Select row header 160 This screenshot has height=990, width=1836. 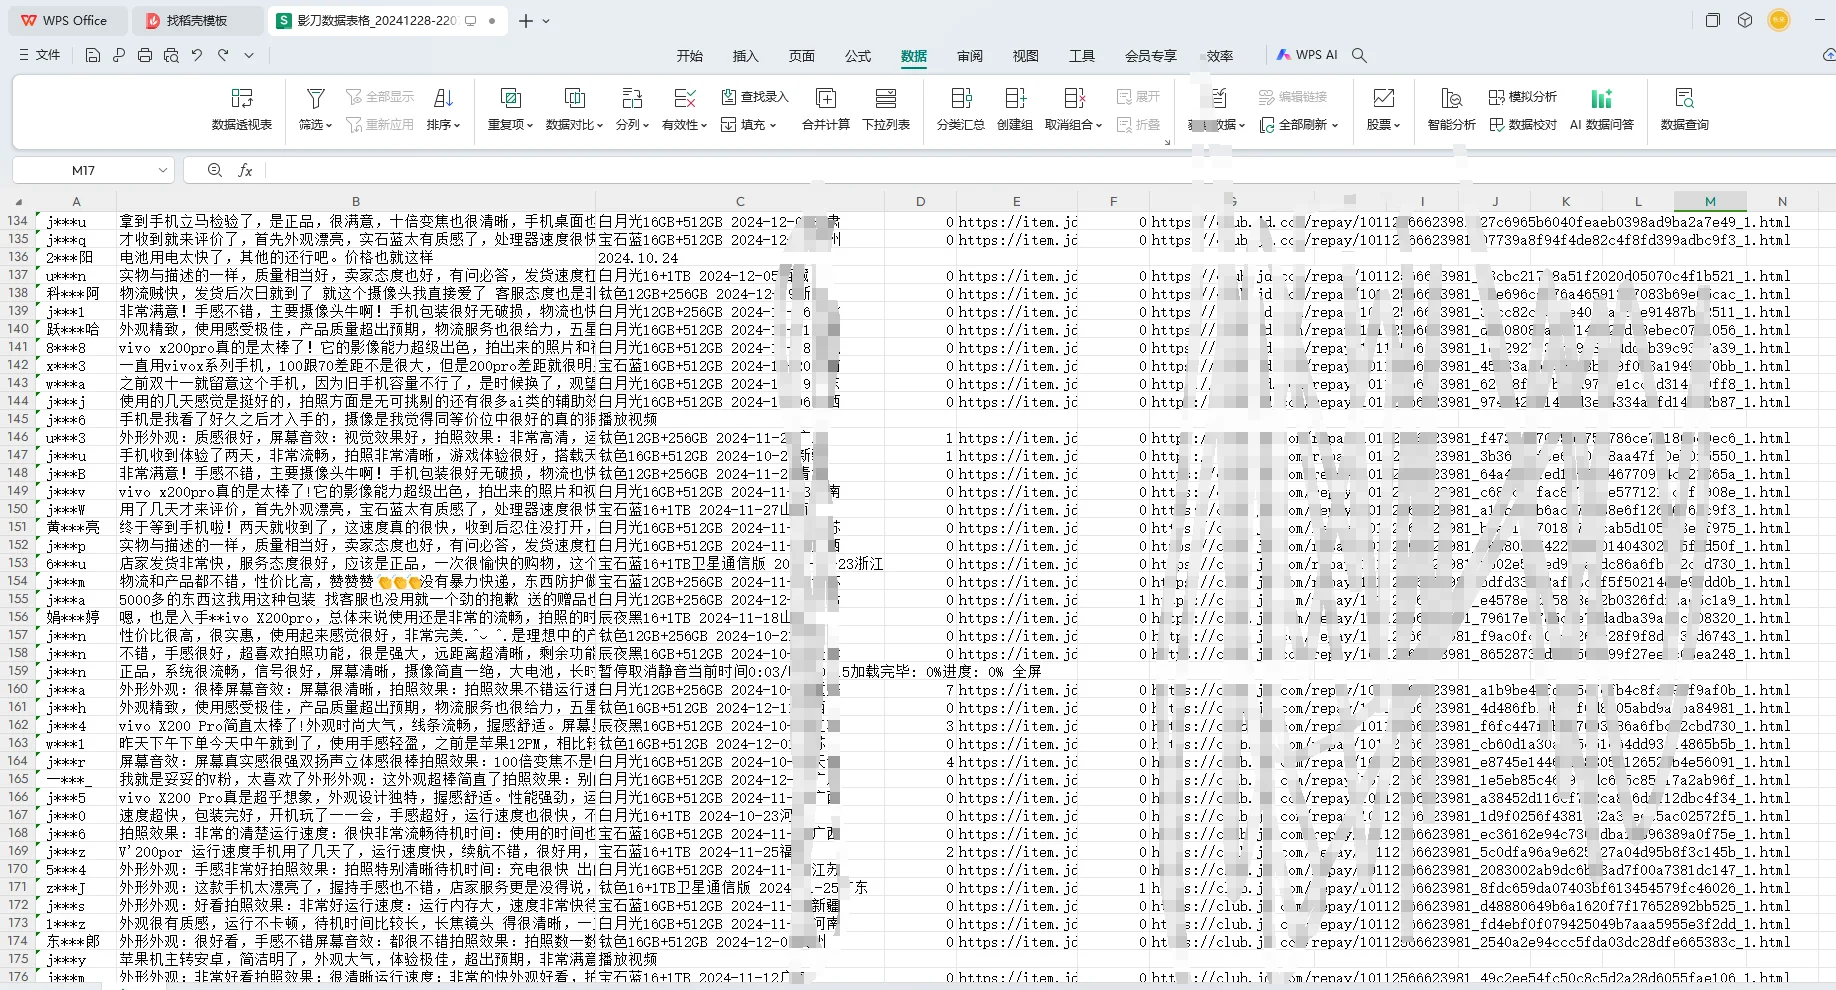[18, 690]
